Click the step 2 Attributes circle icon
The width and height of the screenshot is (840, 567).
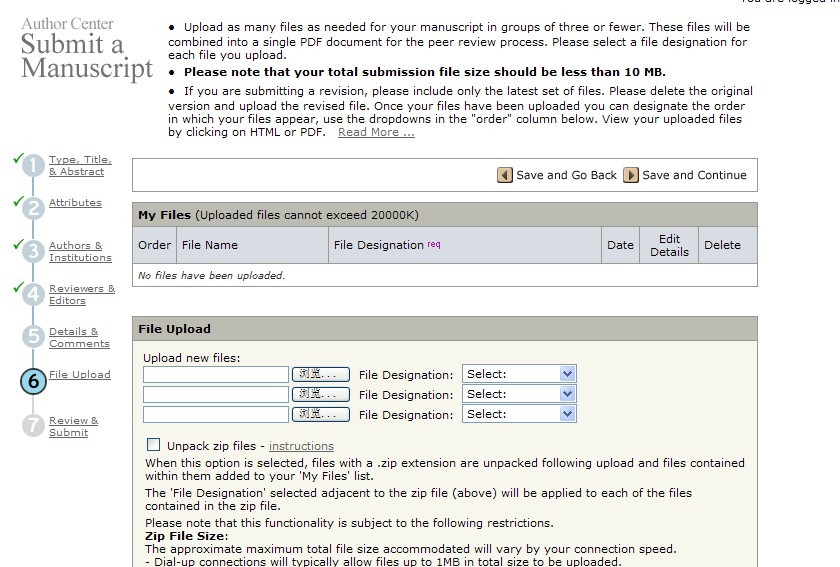coord(33,209)
